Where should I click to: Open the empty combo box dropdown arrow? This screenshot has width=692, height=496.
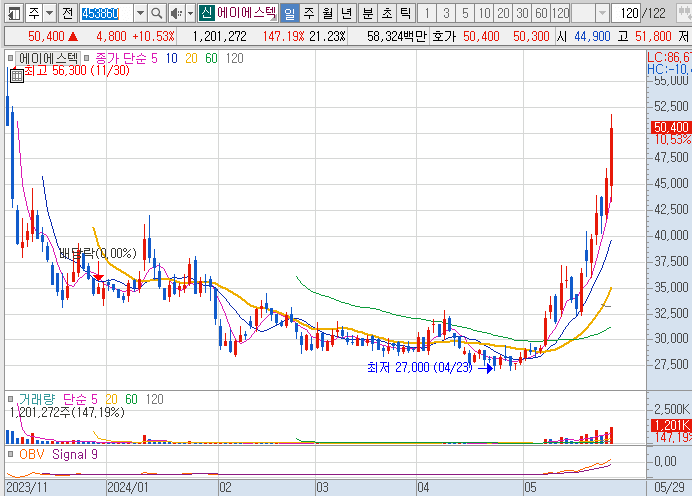tap(602, 13)
